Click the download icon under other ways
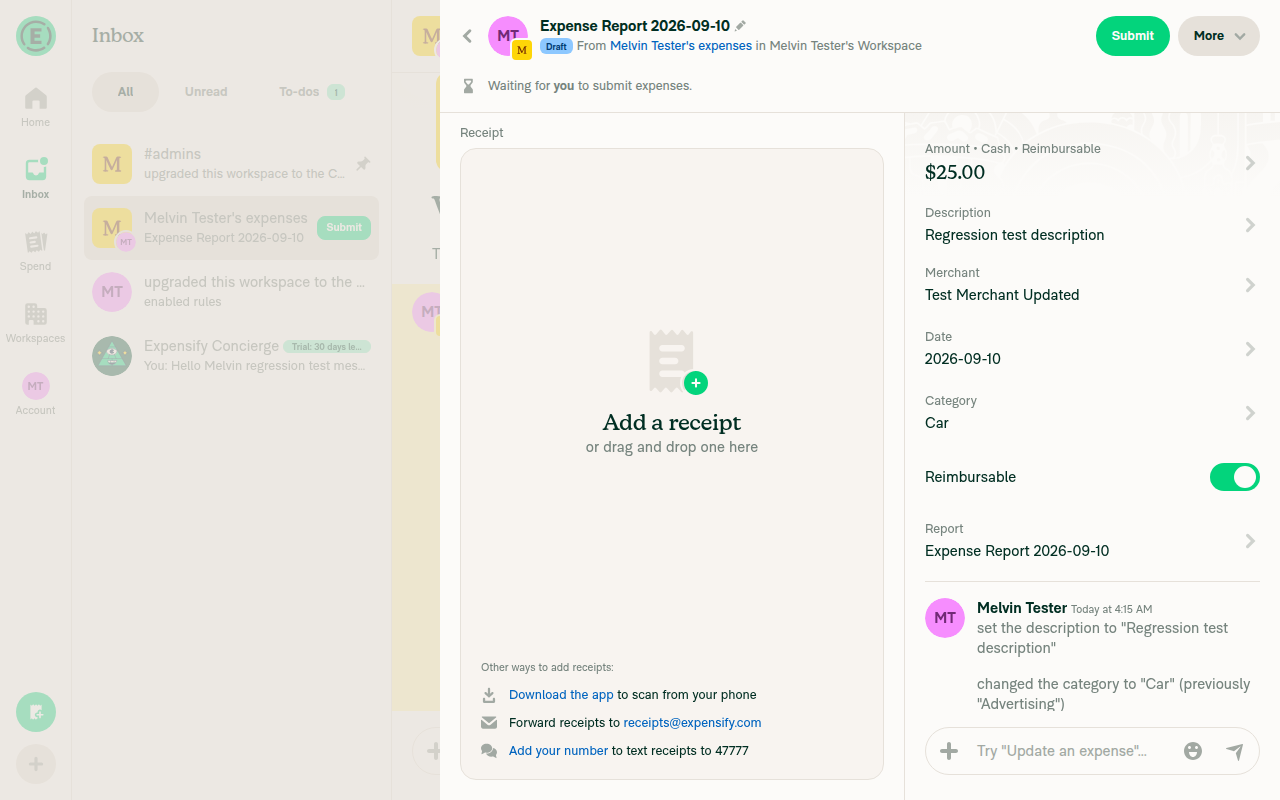Screen dimensions: 1280x800 point(489,695)
